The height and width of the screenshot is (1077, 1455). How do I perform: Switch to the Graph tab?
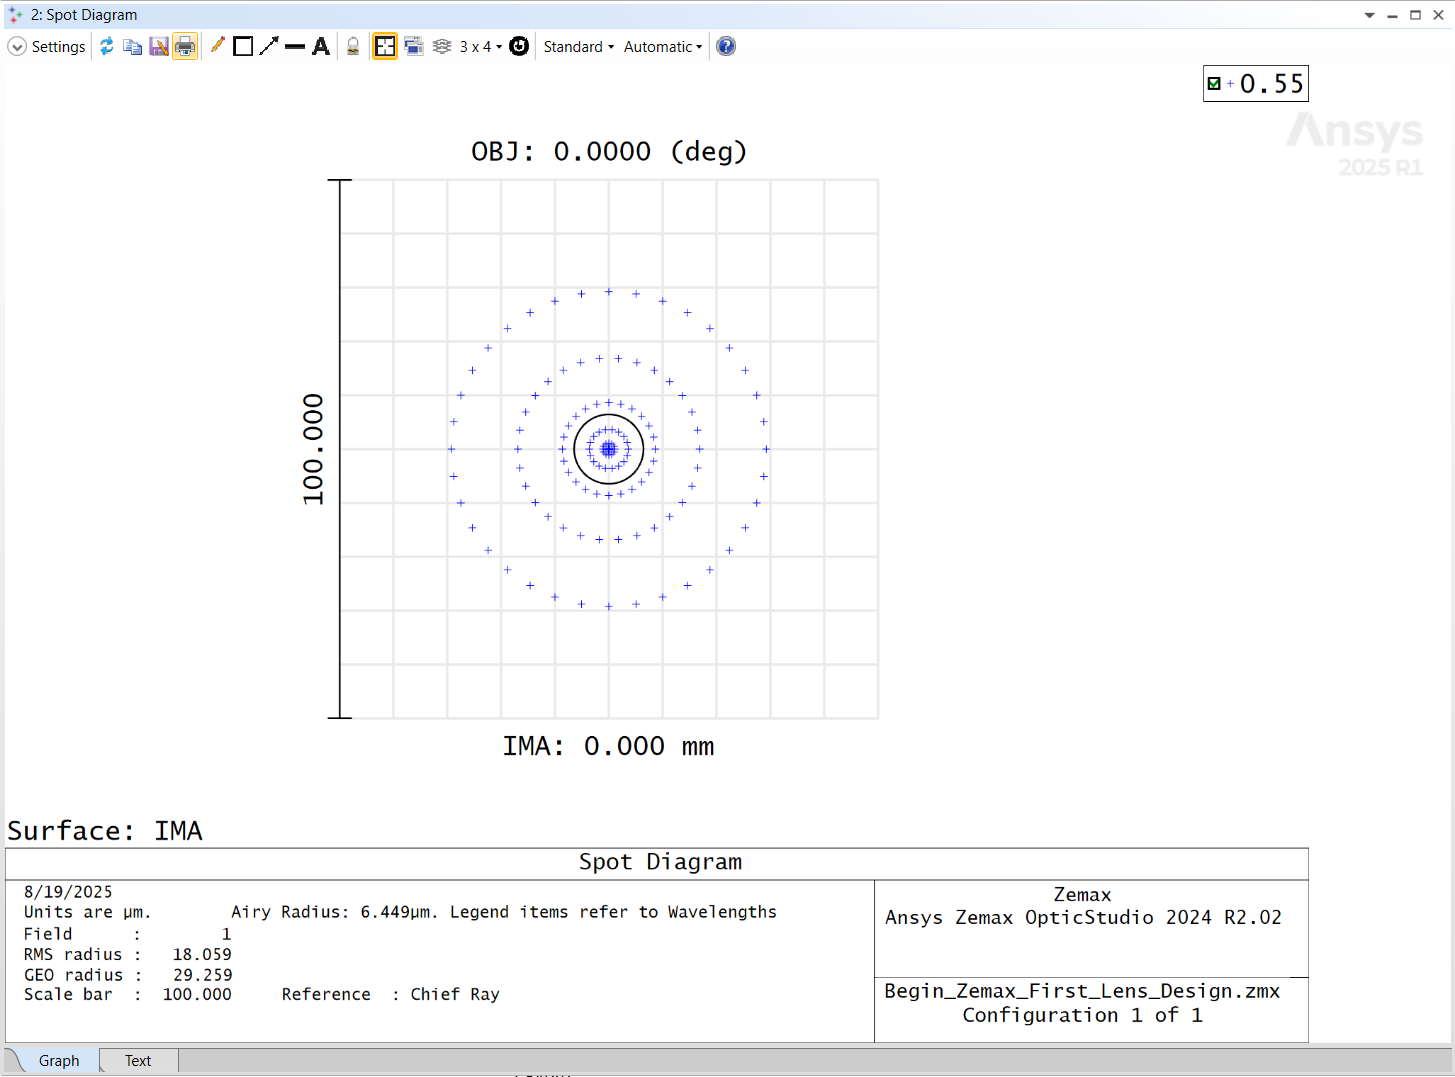[59, 1061]
